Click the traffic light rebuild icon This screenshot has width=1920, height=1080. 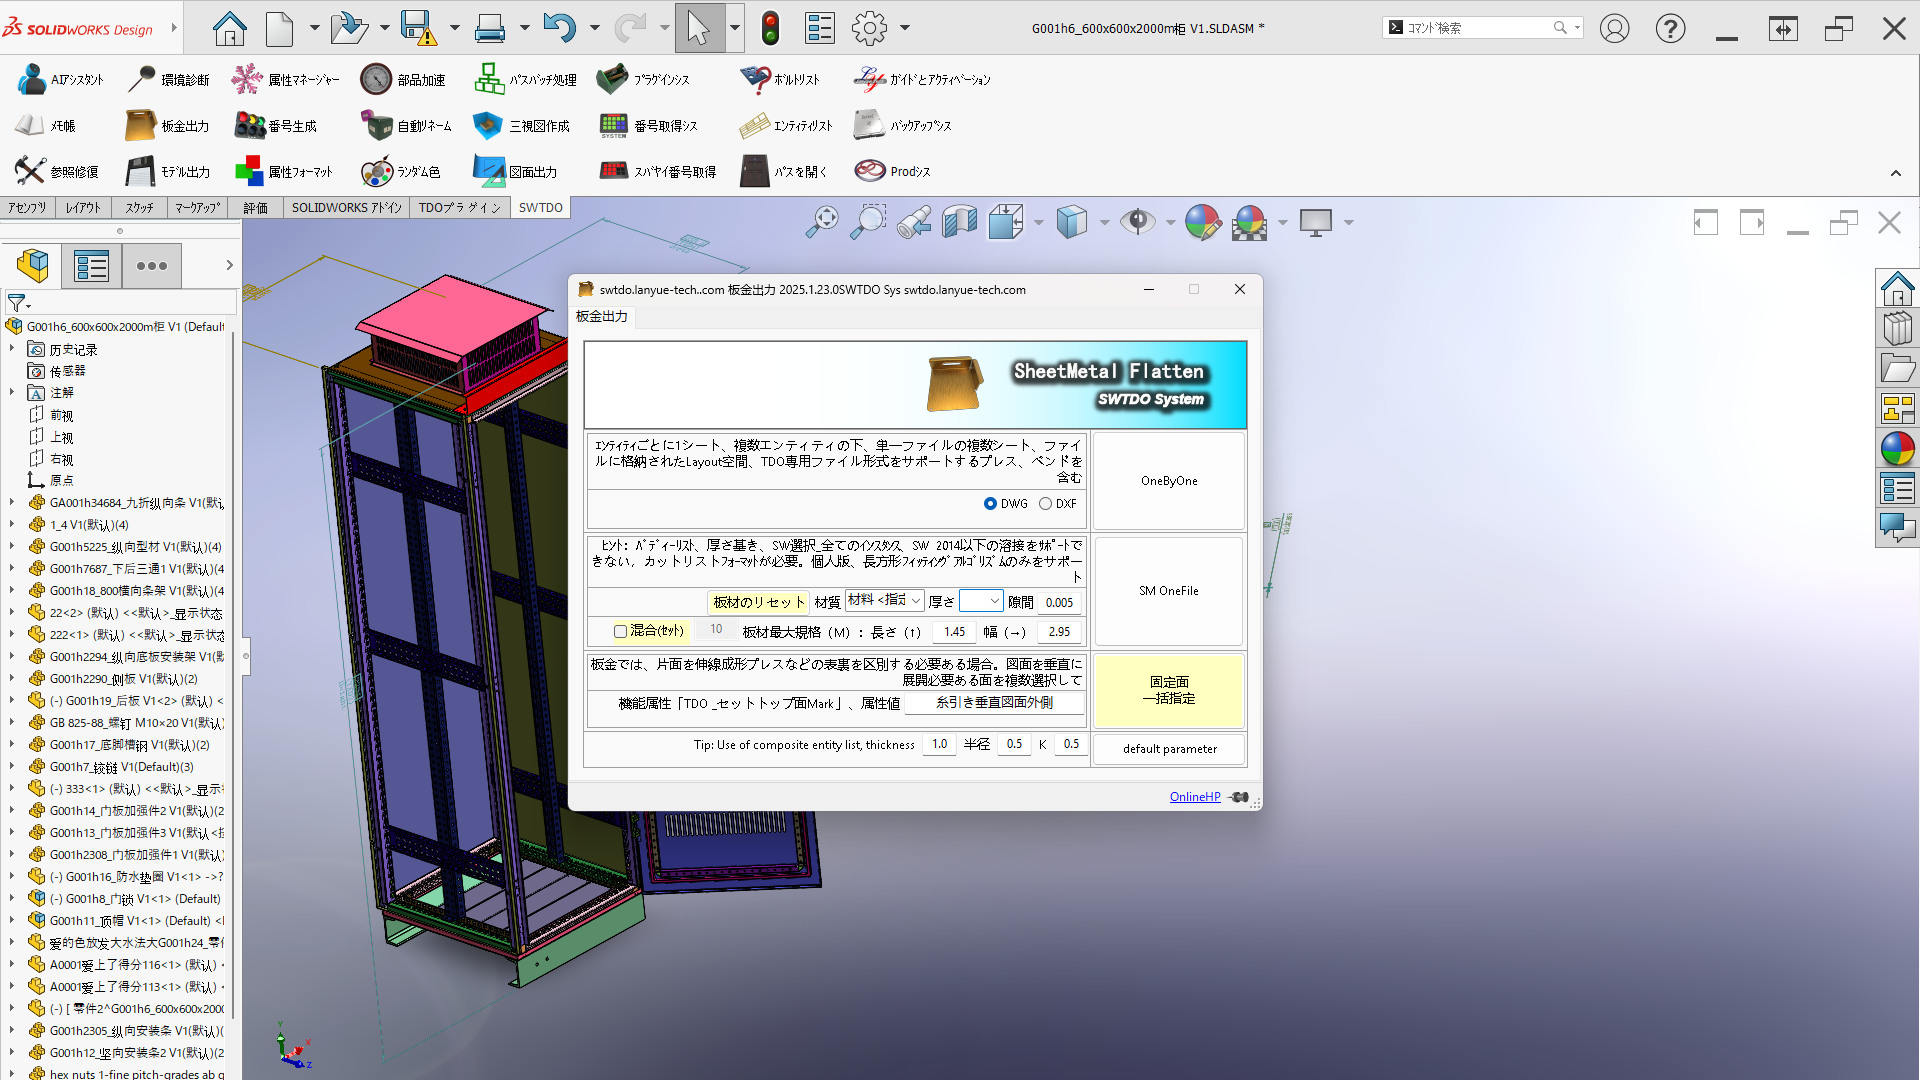770,28
